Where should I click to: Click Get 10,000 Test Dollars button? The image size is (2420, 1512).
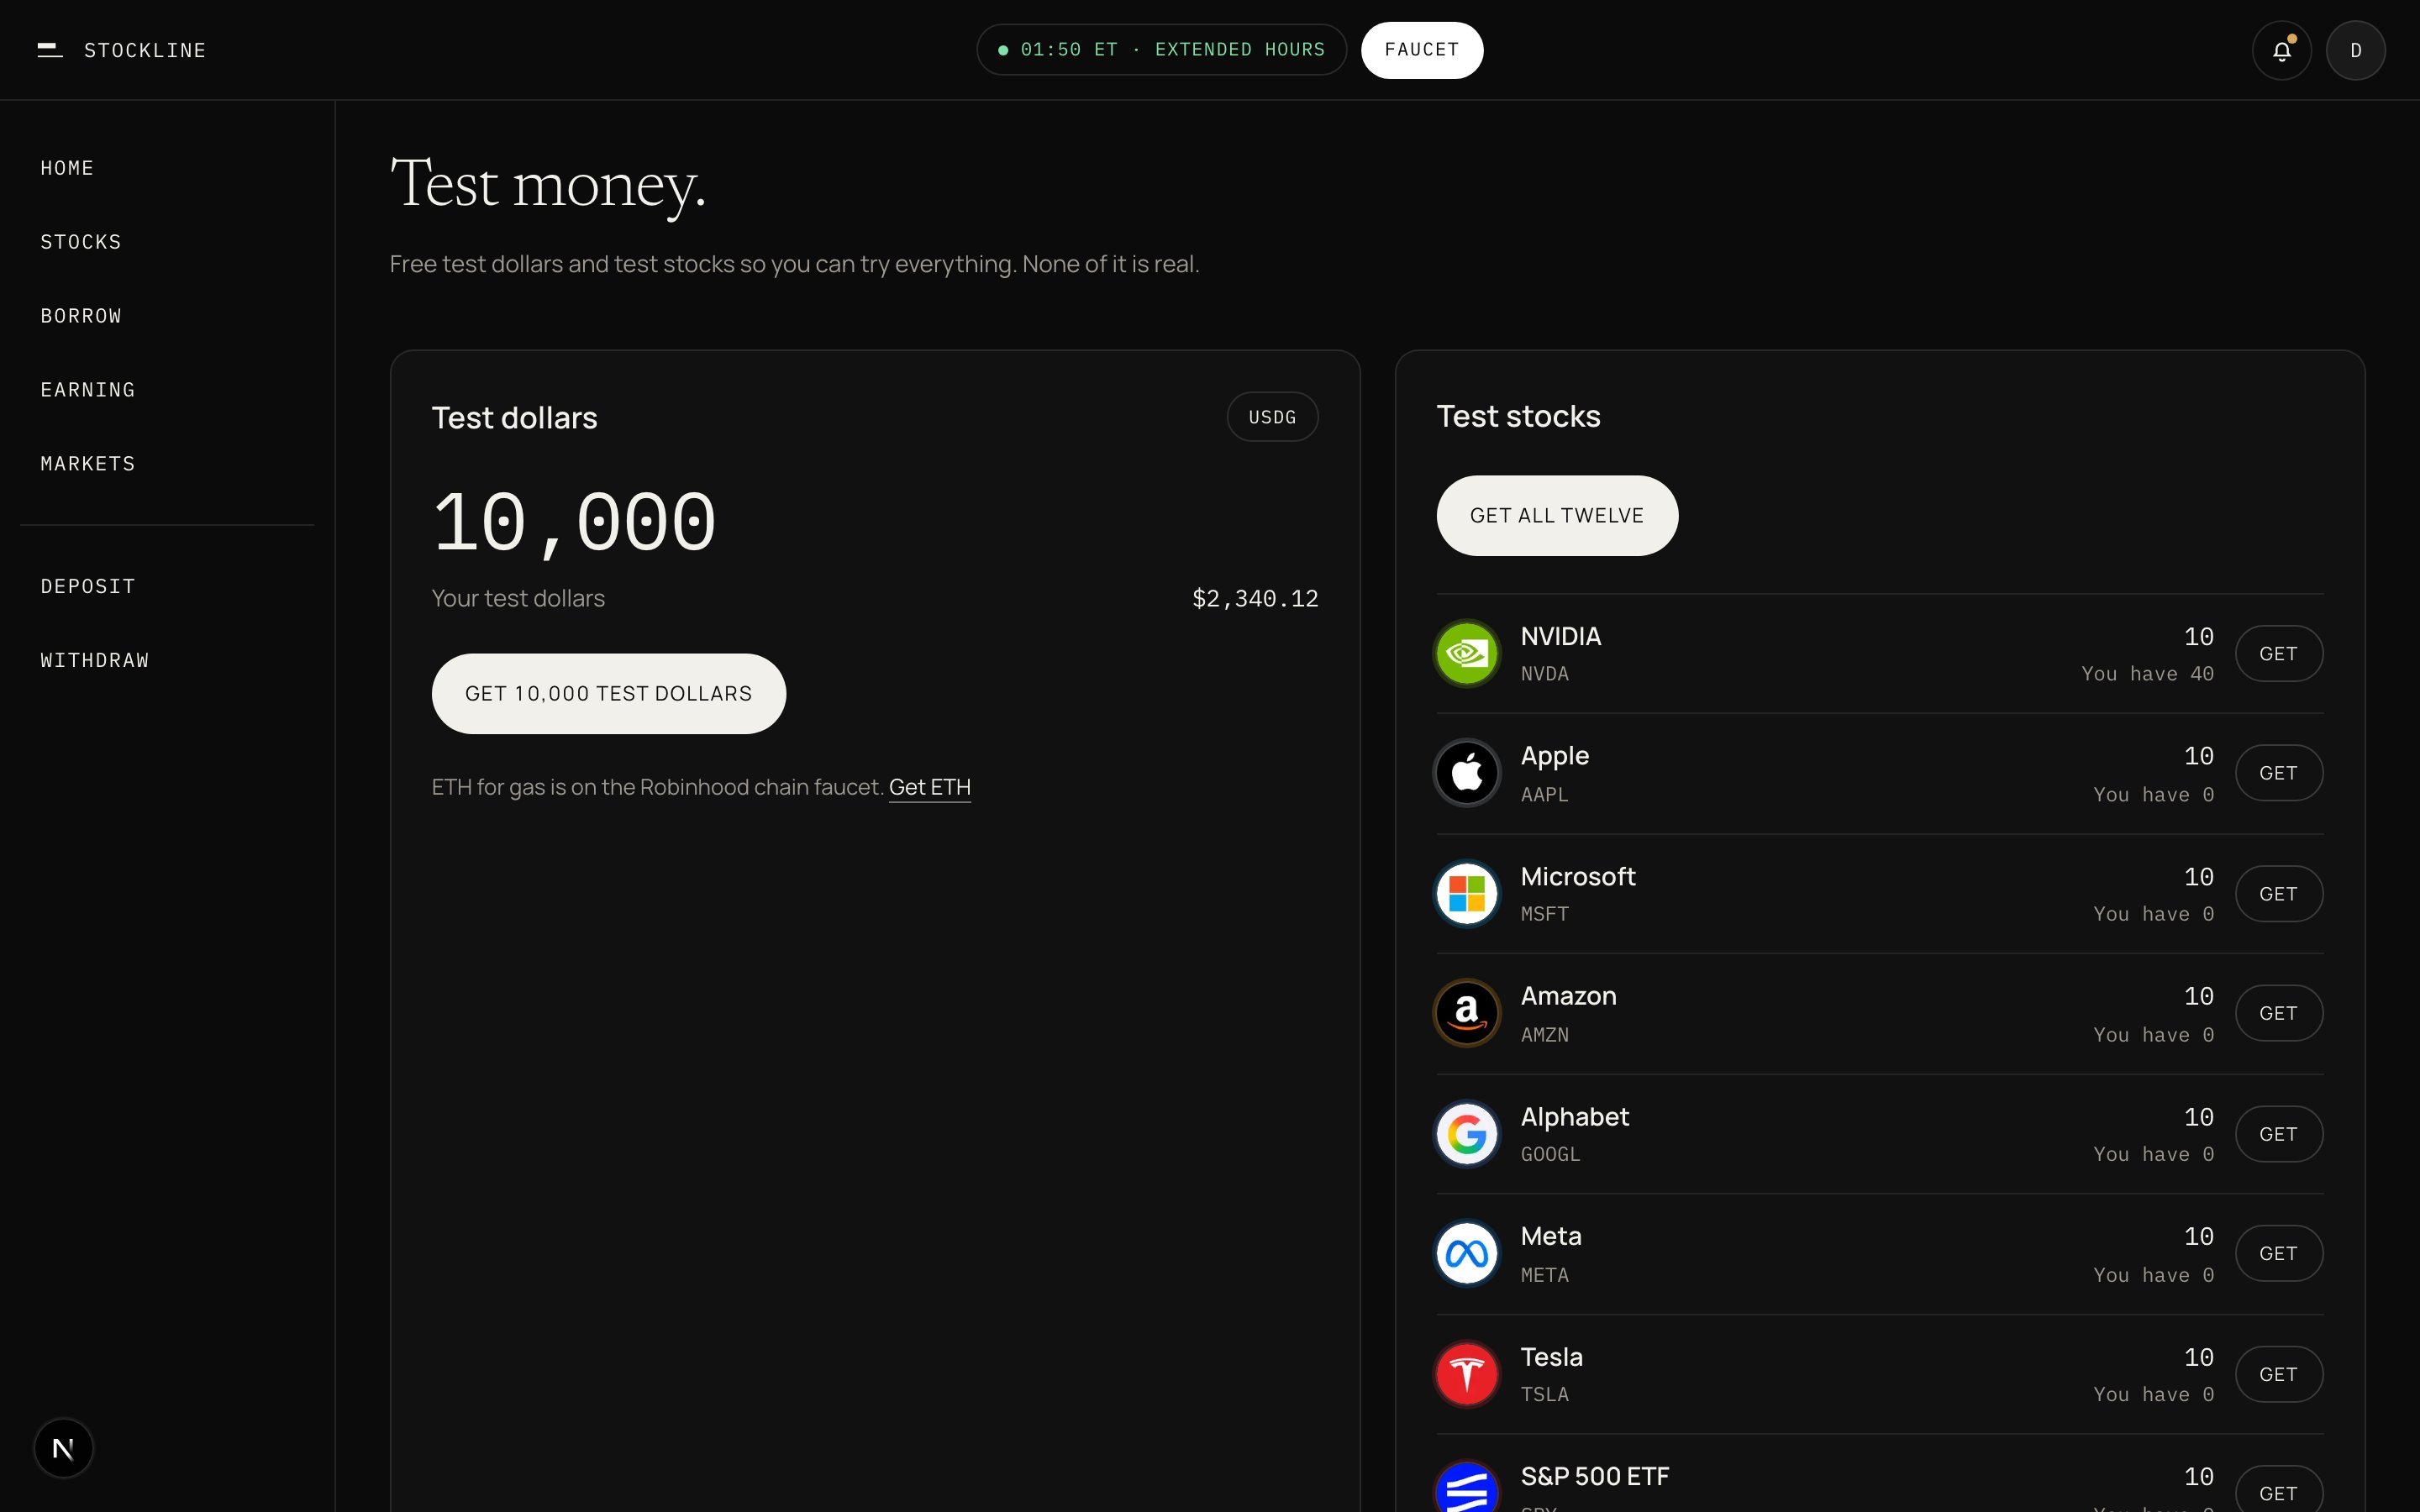pyautogui.click(x=608, y=694)
